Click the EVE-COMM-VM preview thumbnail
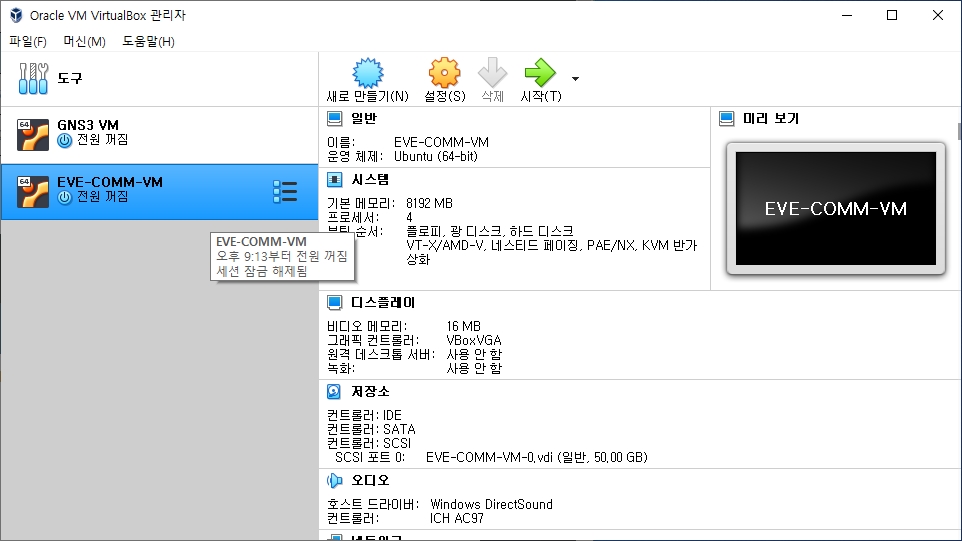962x541 pixels. coord(836,209)
